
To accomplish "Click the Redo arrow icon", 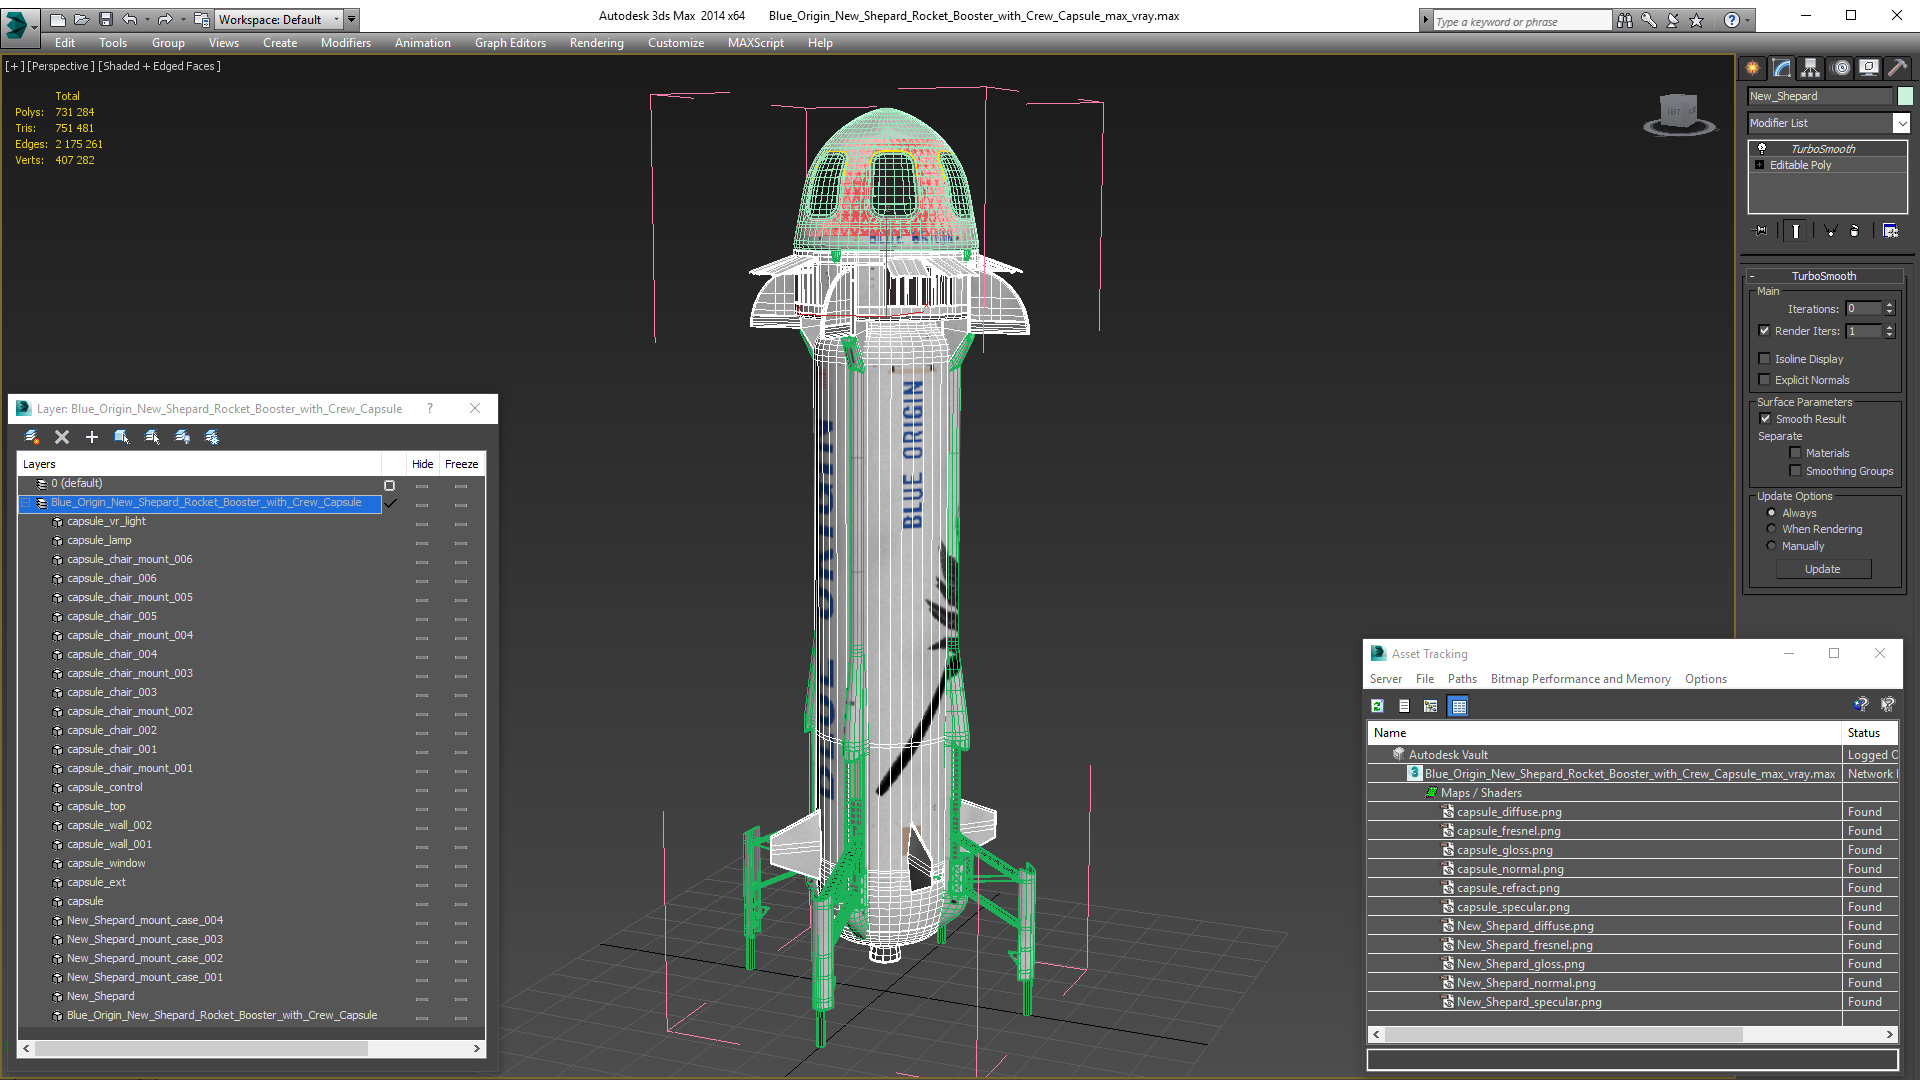I will point(165,19).
